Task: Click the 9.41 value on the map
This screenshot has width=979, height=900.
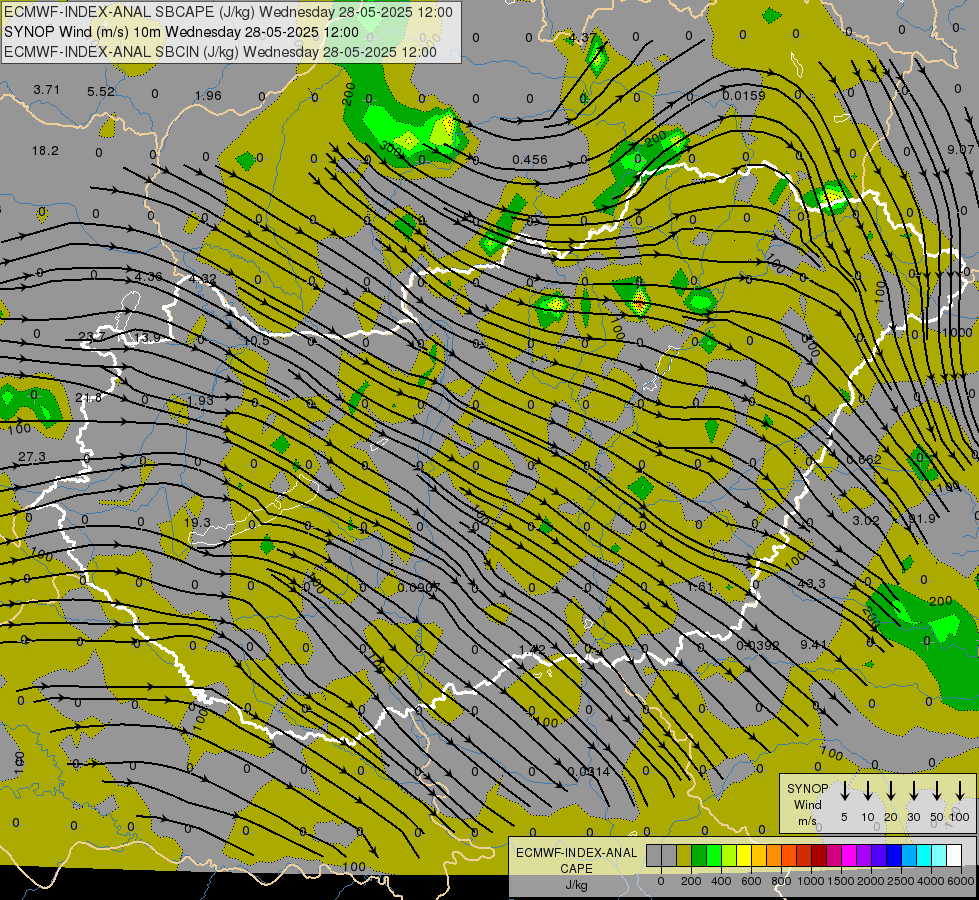Action: [814, 644]
